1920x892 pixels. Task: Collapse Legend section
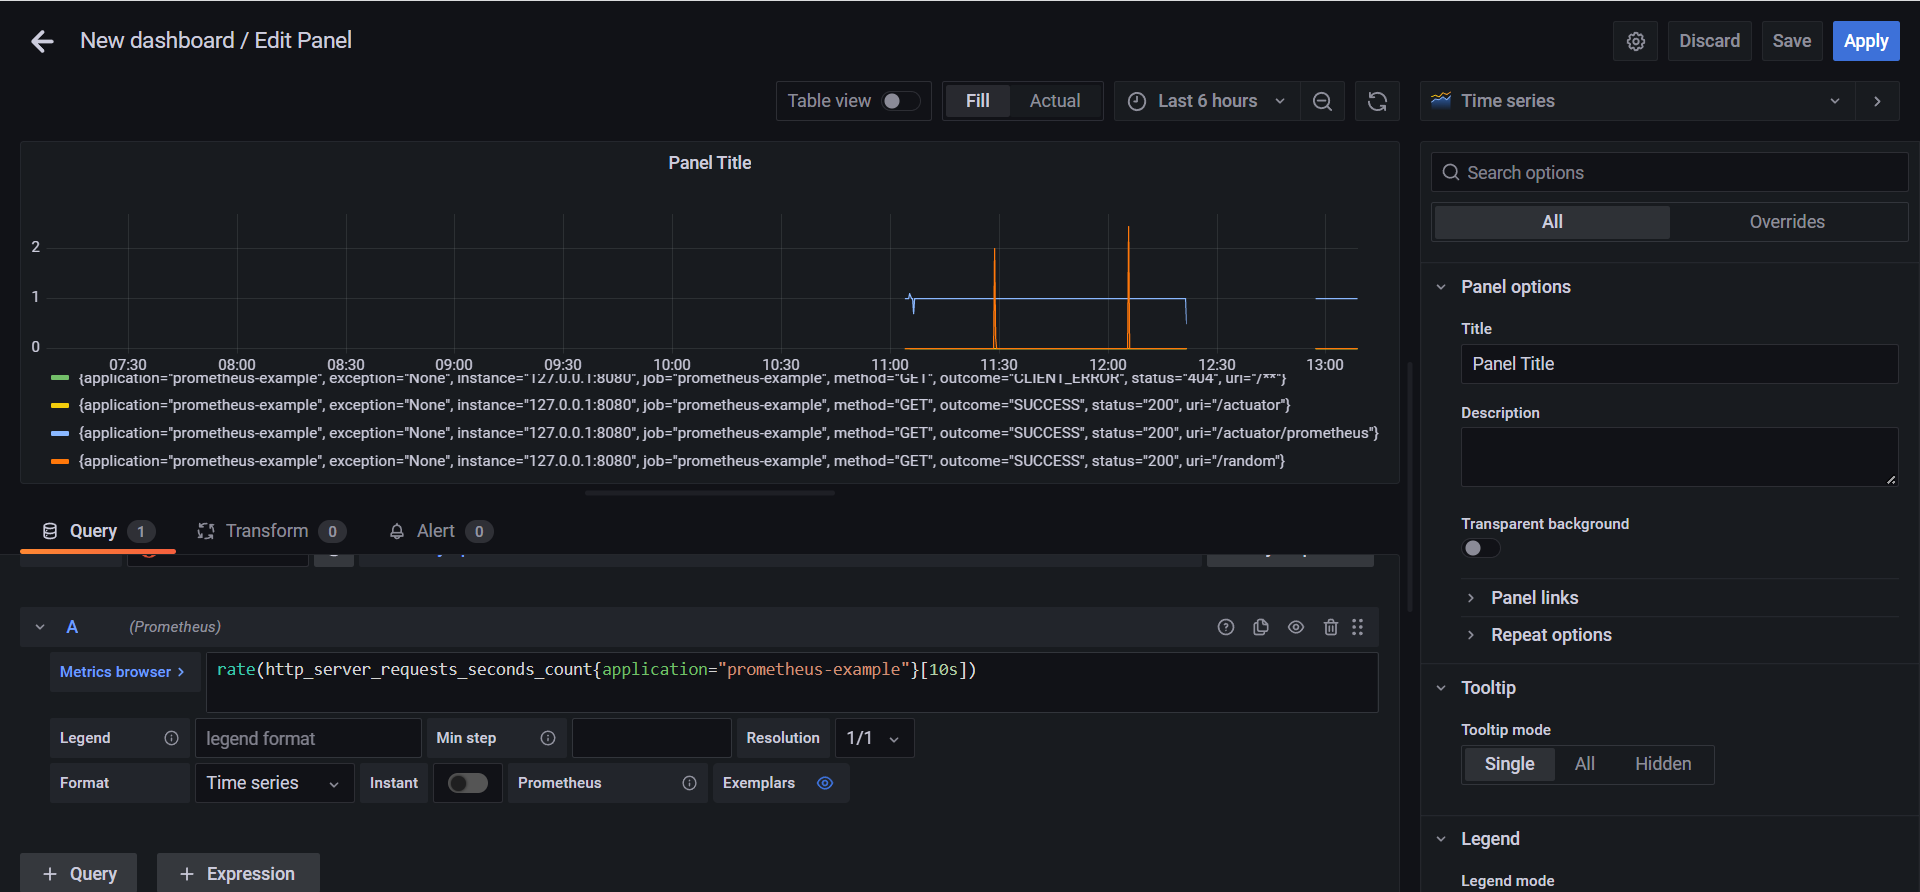point(1441,839)
